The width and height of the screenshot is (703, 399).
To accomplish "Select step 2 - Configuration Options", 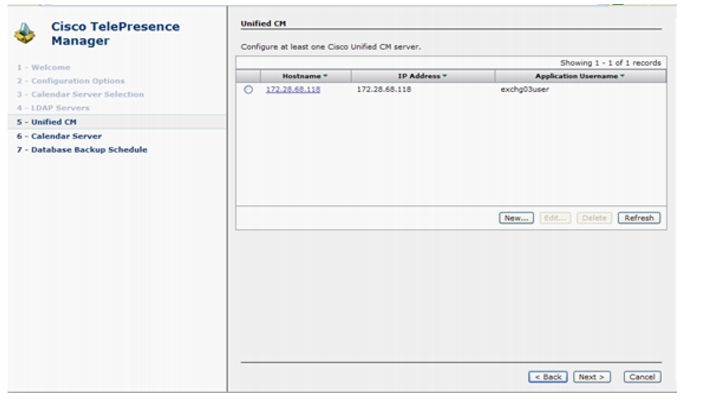I will pyautogui.click(x=71, y=81).
